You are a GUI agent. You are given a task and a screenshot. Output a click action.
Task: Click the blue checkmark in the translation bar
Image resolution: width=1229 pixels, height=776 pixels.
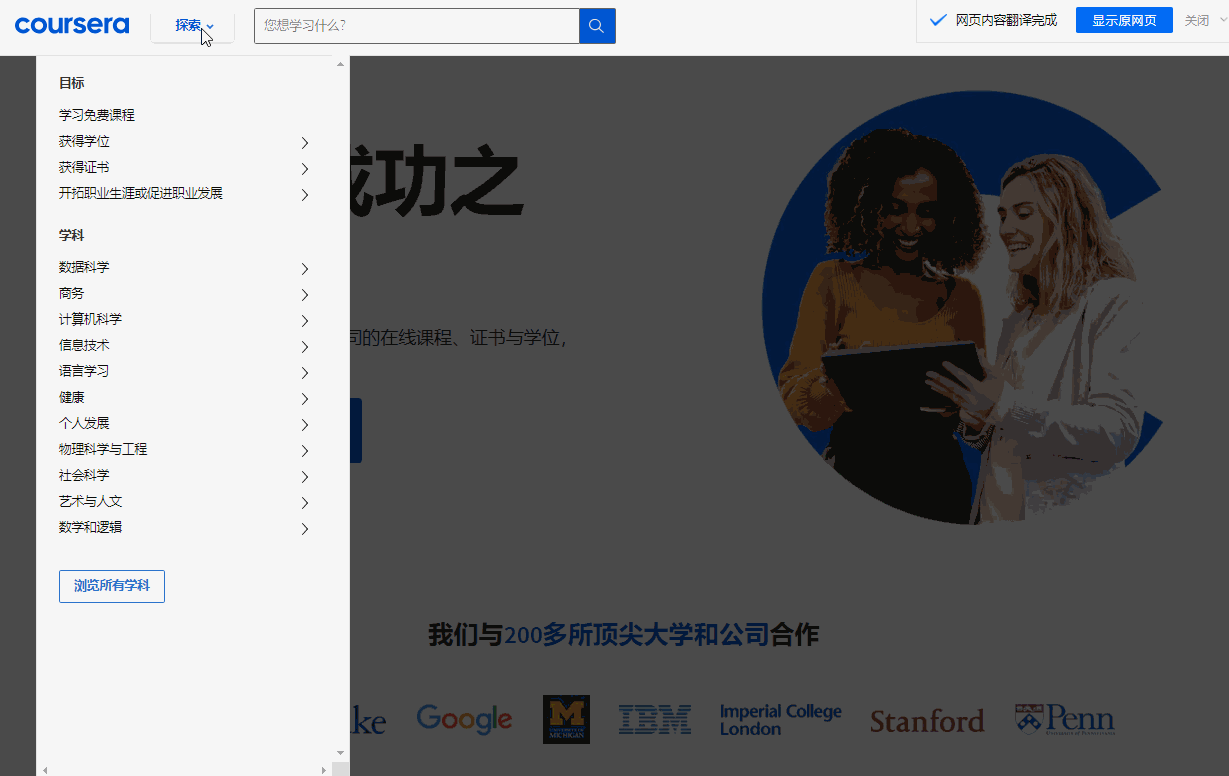coord(937,18)
